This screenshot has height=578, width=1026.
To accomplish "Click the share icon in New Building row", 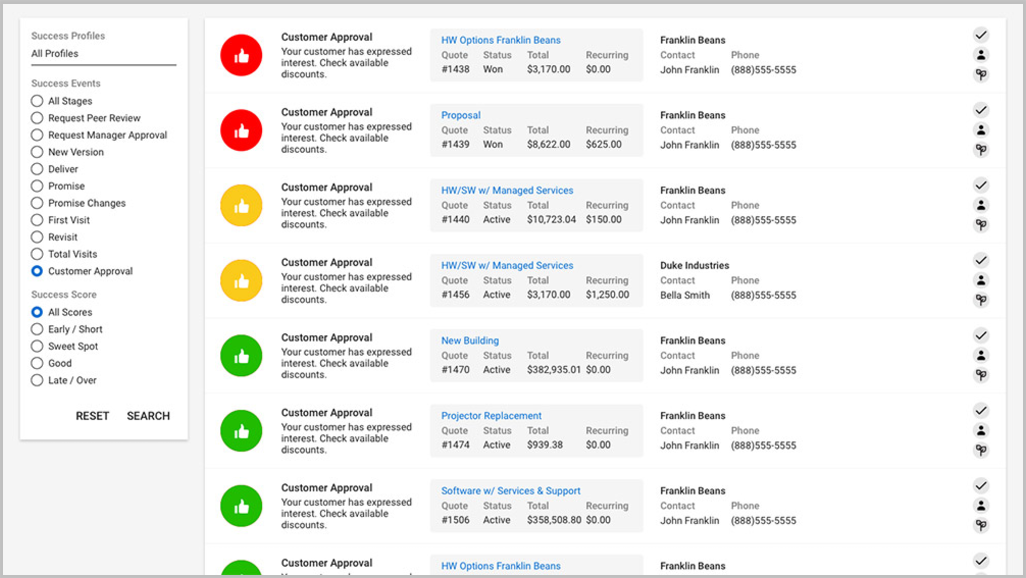I will [x=981, y=375].
